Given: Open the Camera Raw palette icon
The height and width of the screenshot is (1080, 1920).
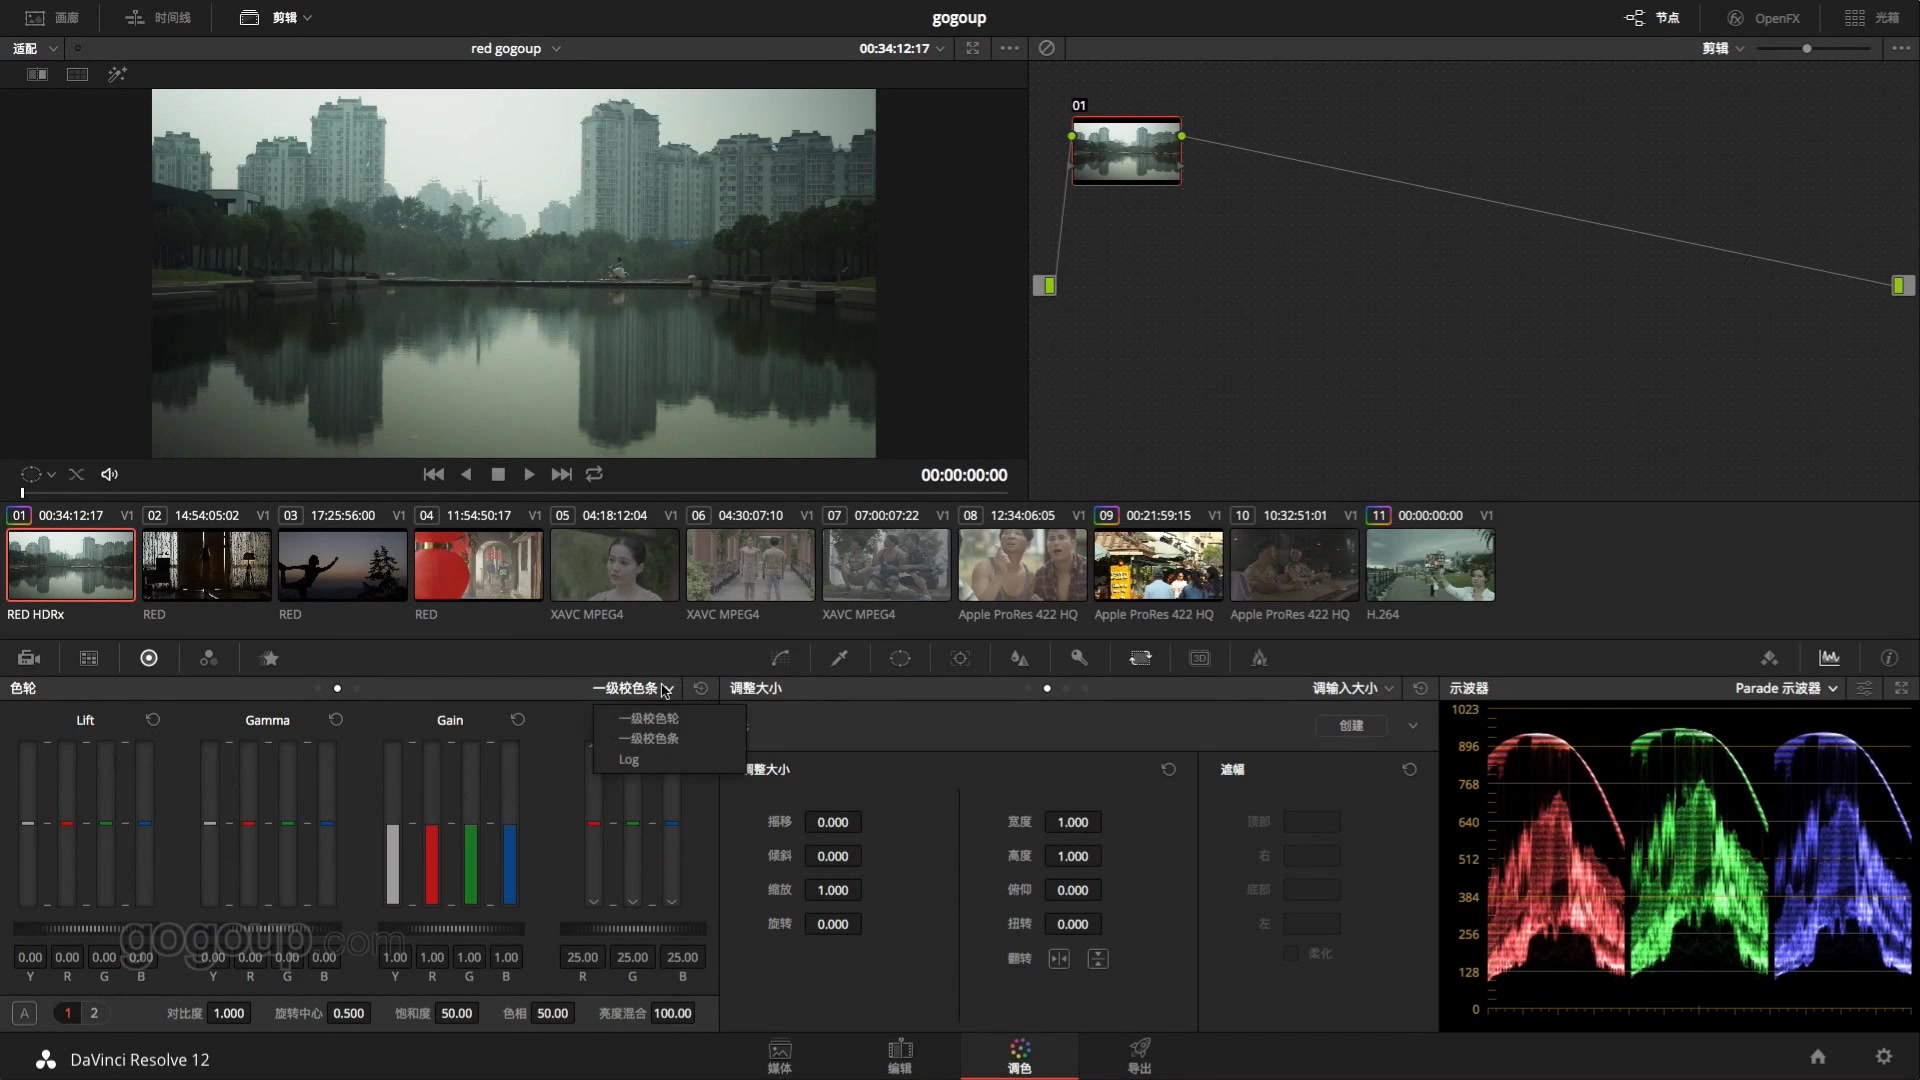Looking at the screenshot, I should pos(29,658).
